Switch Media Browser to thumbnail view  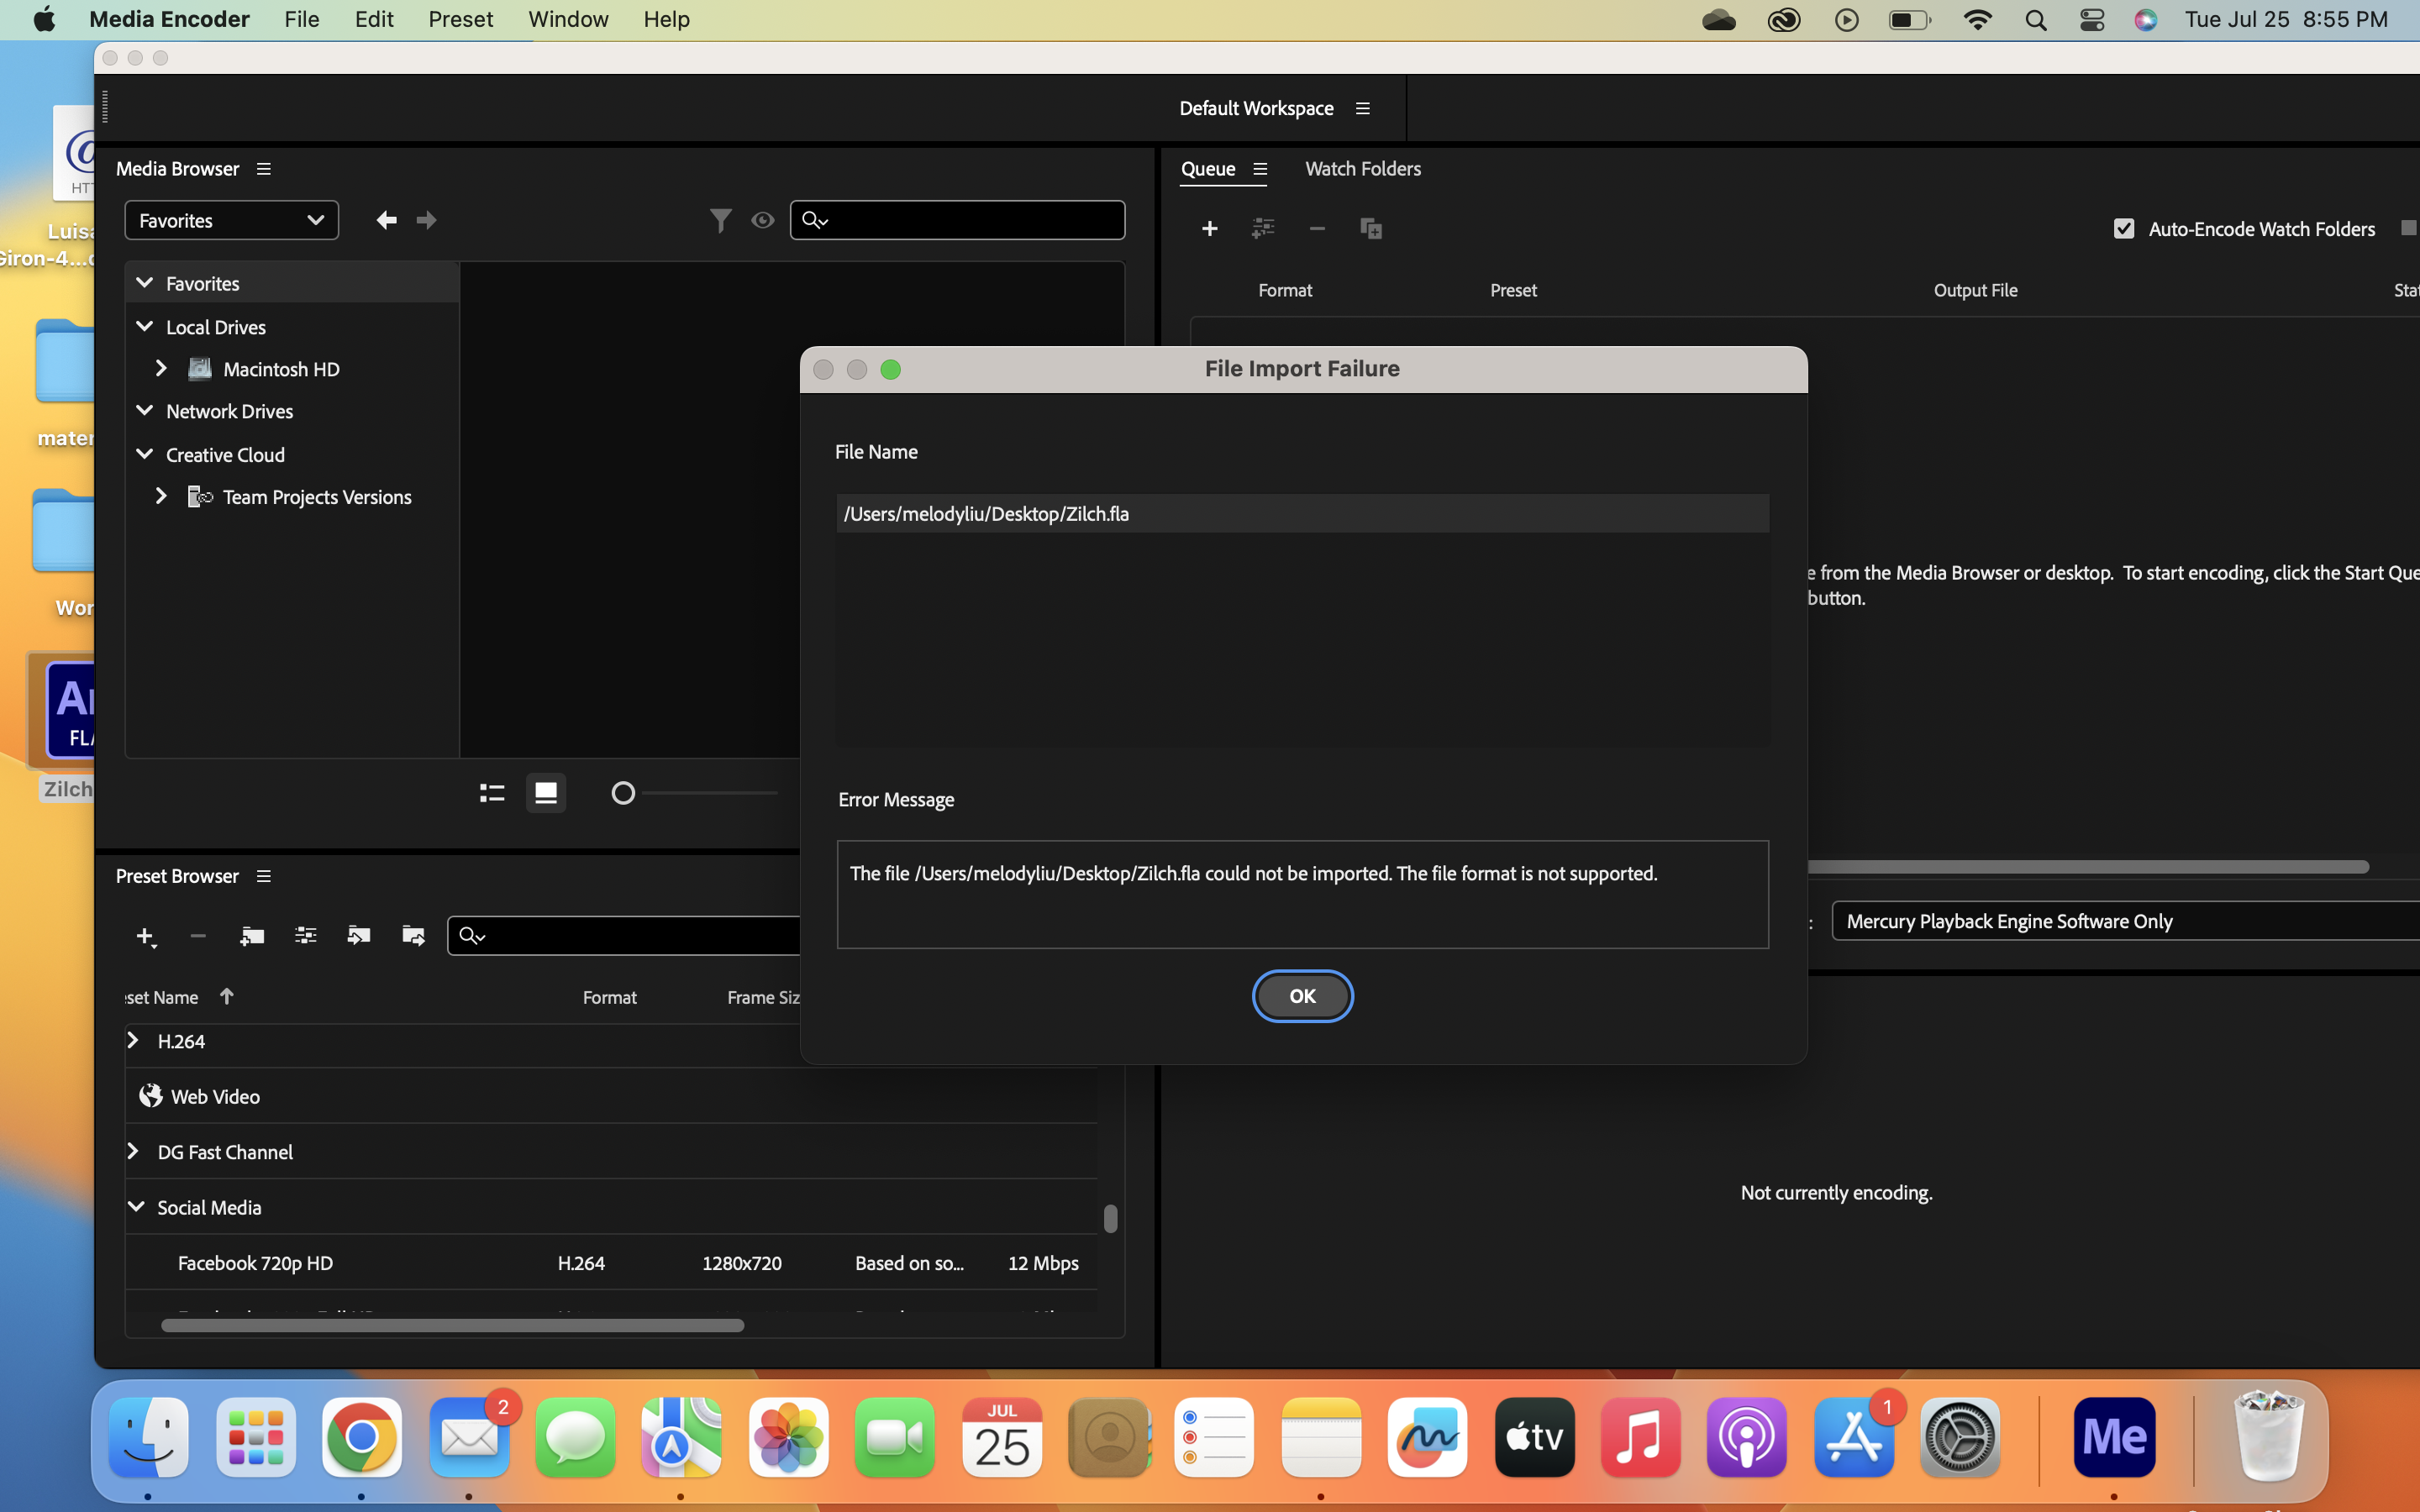pos(546,792)
